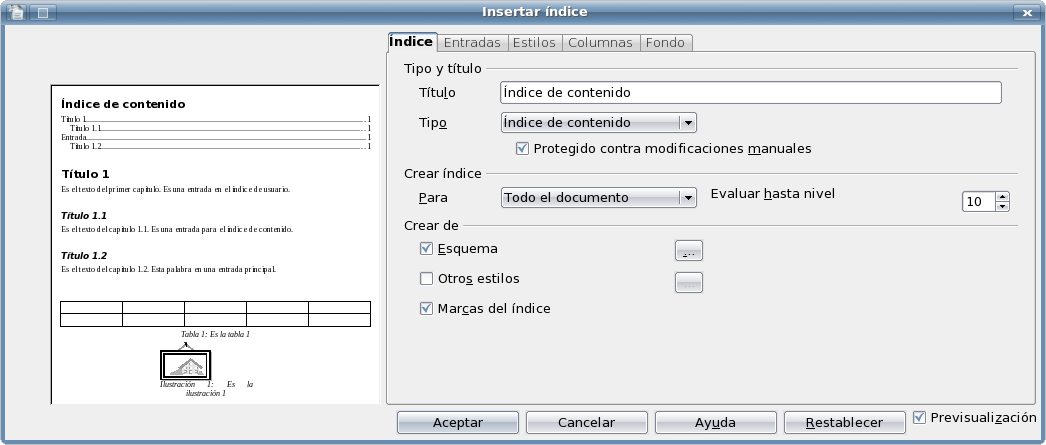Viewport: 1046px width, 445px height.
Task: Decrease the Evaluar hasta nivel value
Action: click(x=1002, y=206)
